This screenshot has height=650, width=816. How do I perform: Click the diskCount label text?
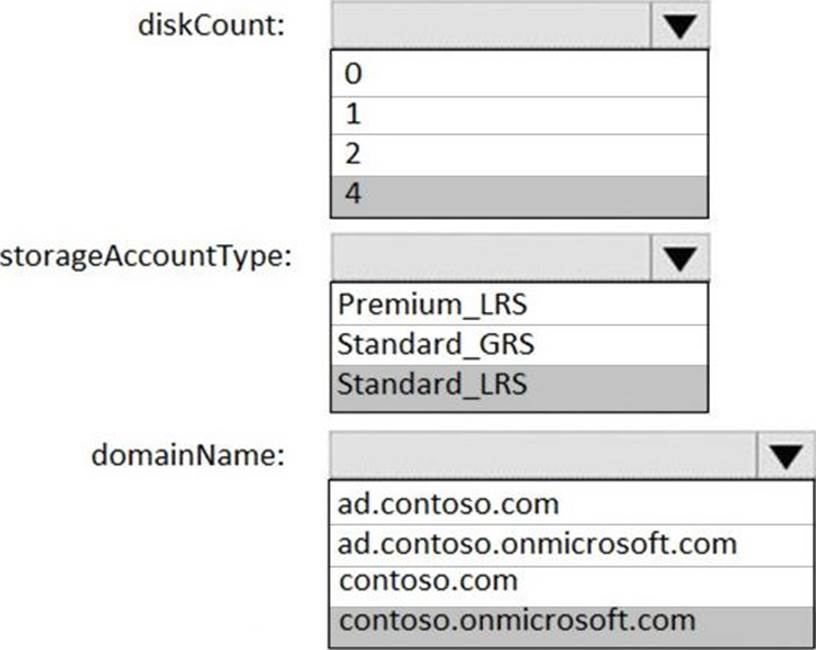tap(211, 25)
